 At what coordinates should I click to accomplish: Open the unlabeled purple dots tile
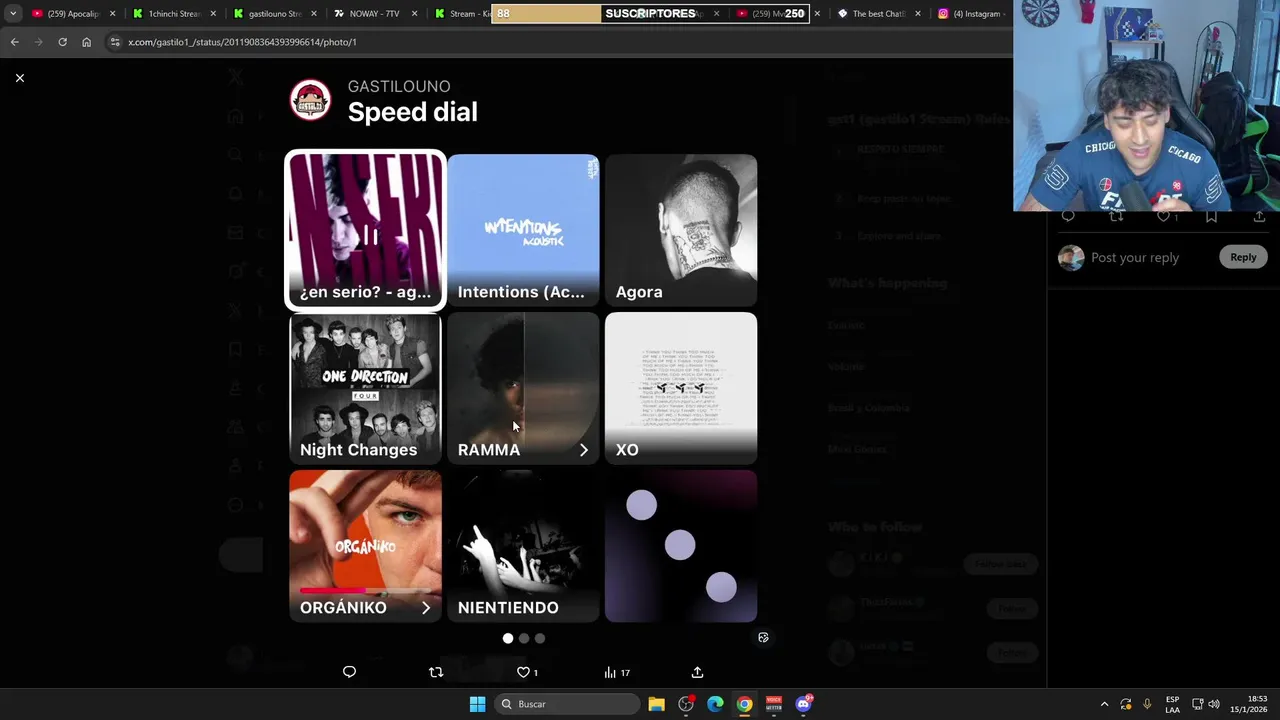click(x=681, y=546)
